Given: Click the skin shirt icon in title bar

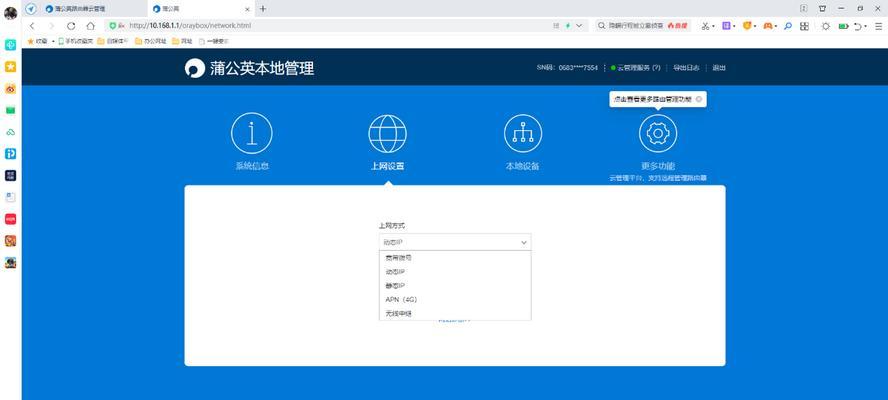Looking at the screenshot, I should pyautogui.click(x=822, y=8).
